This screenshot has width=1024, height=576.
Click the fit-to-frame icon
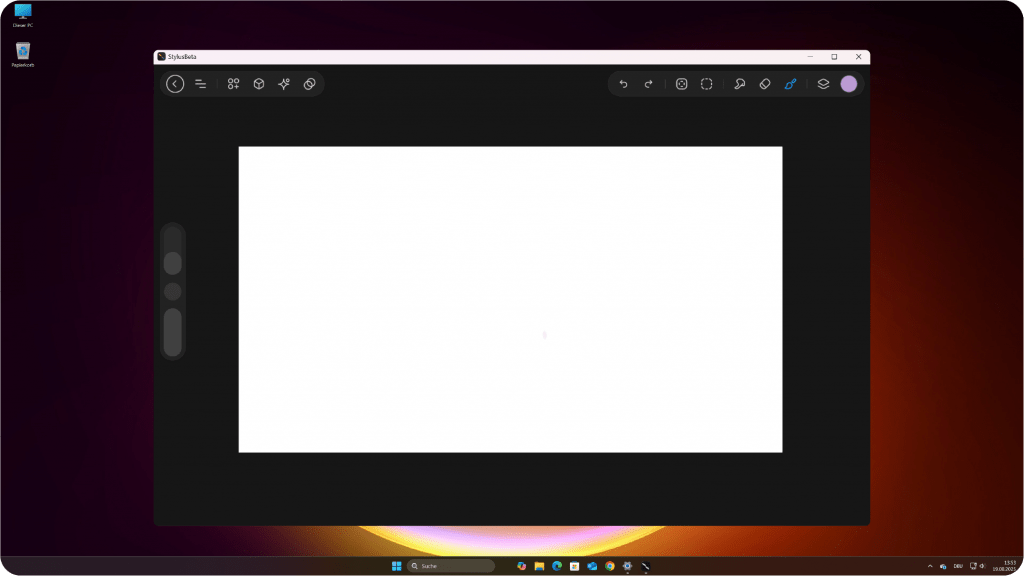tap(681, 84)
